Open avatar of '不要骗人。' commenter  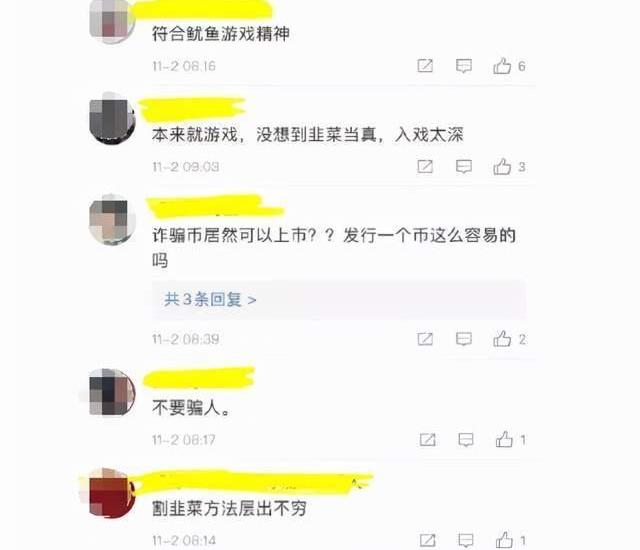pos(112,392)
